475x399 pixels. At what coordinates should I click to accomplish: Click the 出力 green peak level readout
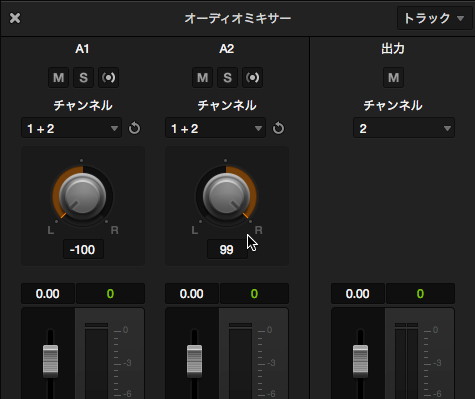coord(420,294)
